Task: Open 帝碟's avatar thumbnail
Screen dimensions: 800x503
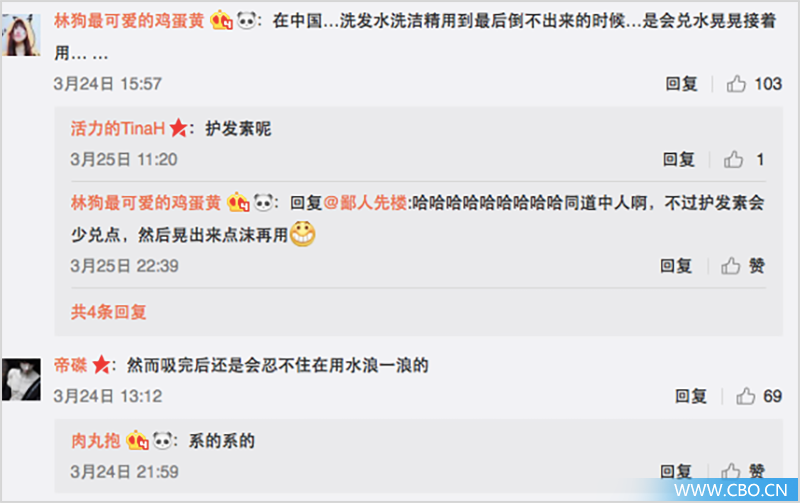Action: tap(21, 380)
